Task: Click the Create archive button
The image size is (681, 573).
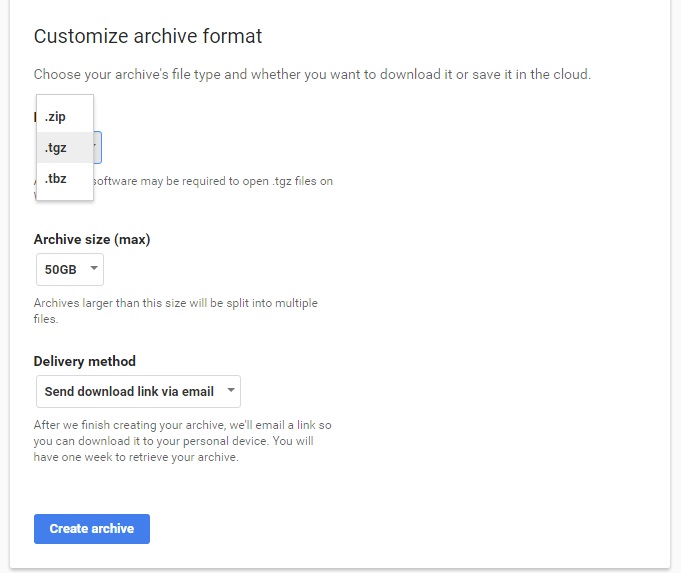Action: [92, 529]
